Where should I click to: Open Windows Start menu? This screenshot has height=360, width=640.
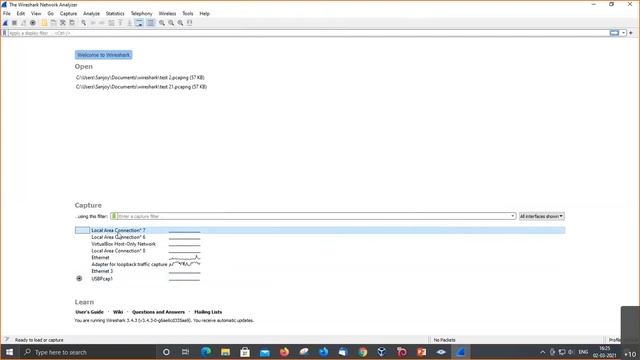pos(9,352)
